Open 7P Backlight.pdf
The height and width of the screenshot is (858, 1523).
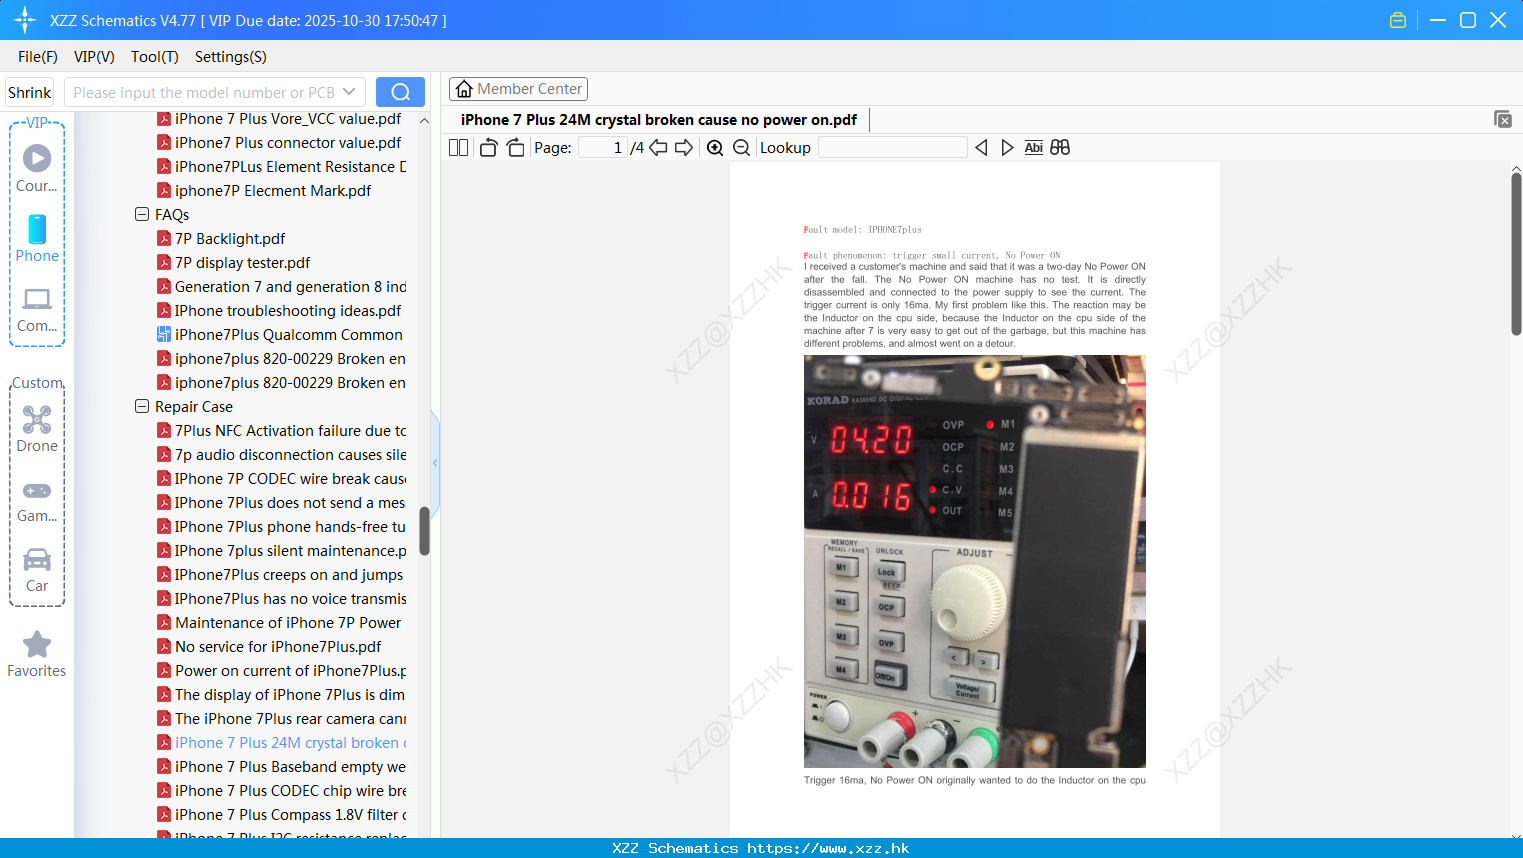[221, 239]
